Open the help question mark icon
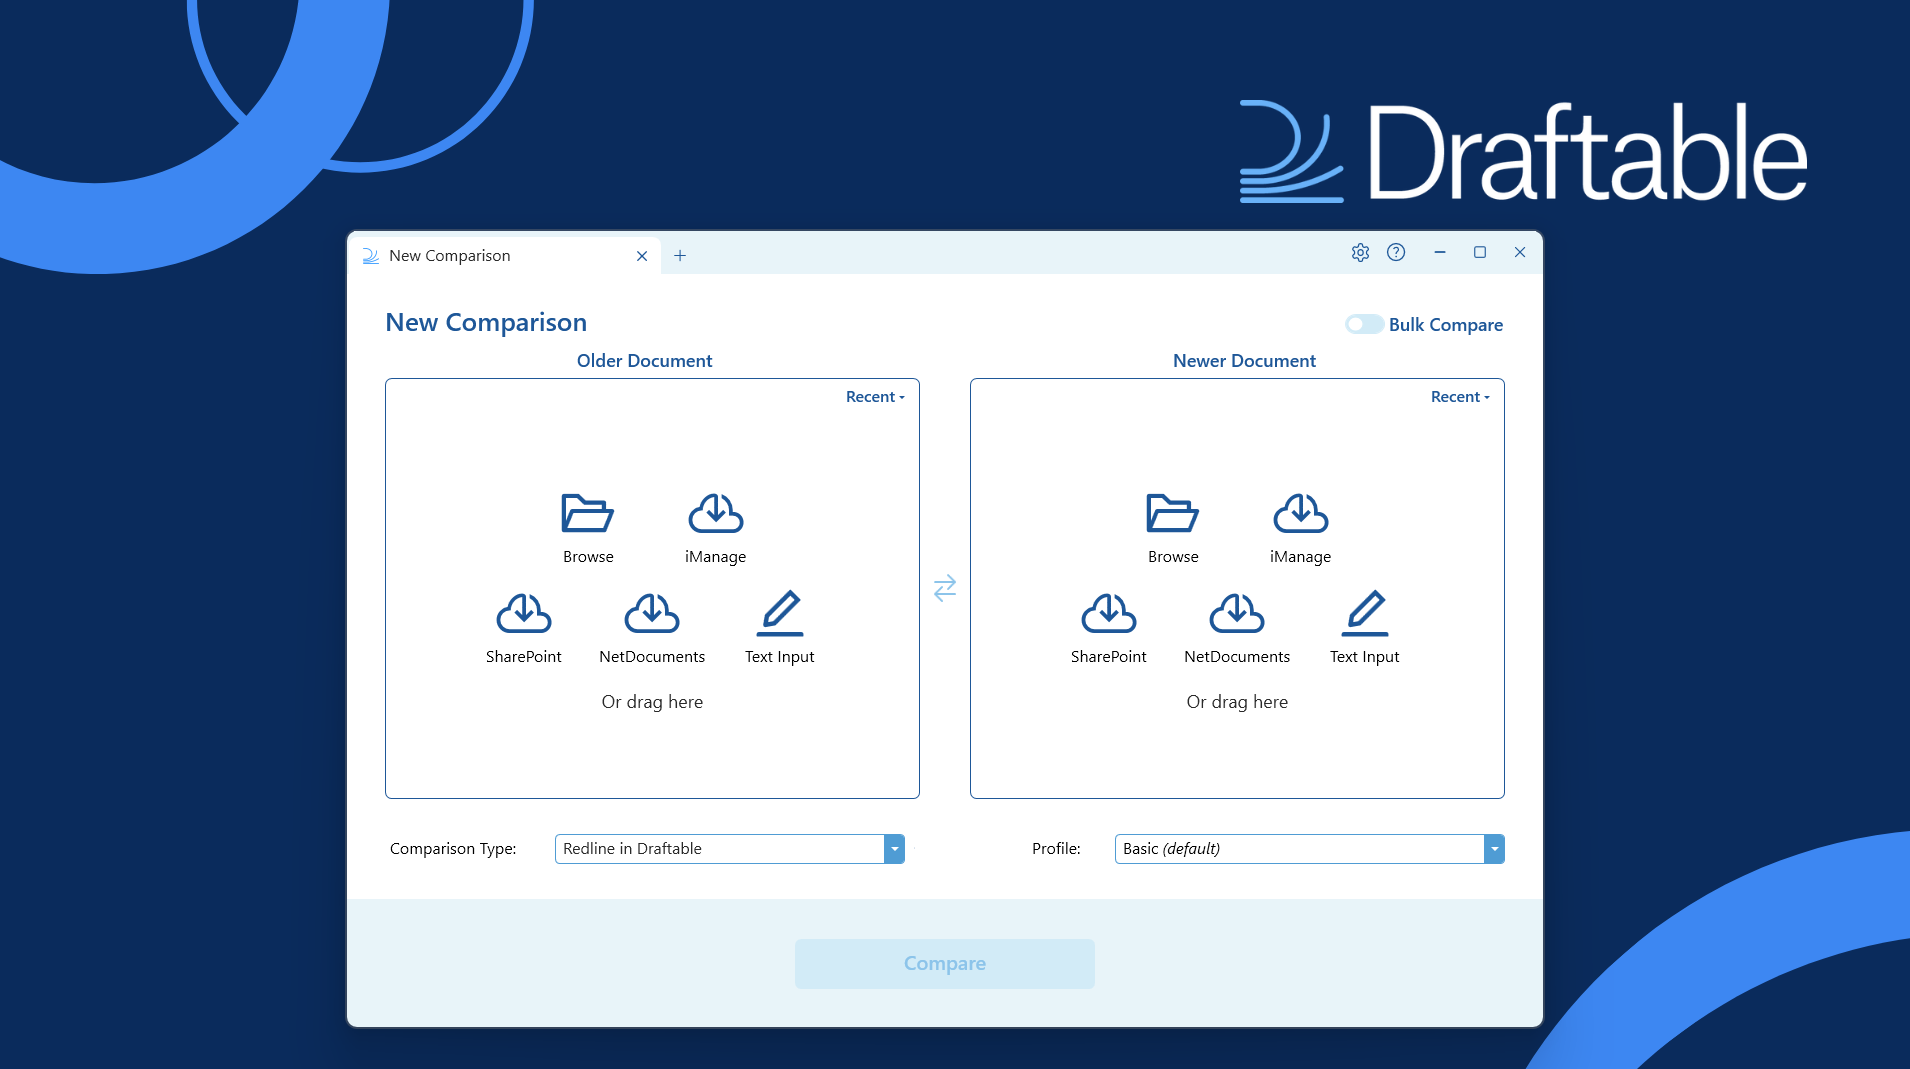Image resolution: width=1910 pixels, height=1069 pixels. (x=1396, y=253)
